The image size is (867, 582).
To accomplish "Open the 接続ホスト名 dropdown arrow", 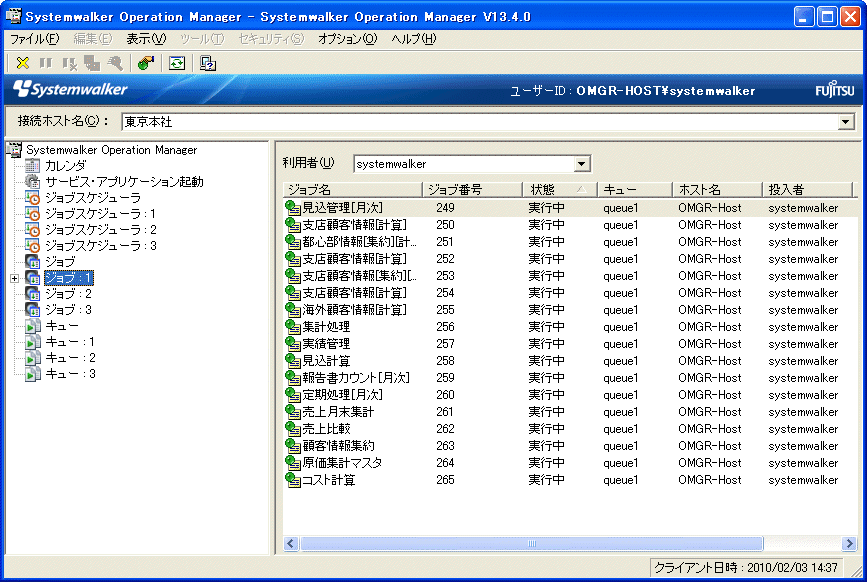I will [845, 122].
